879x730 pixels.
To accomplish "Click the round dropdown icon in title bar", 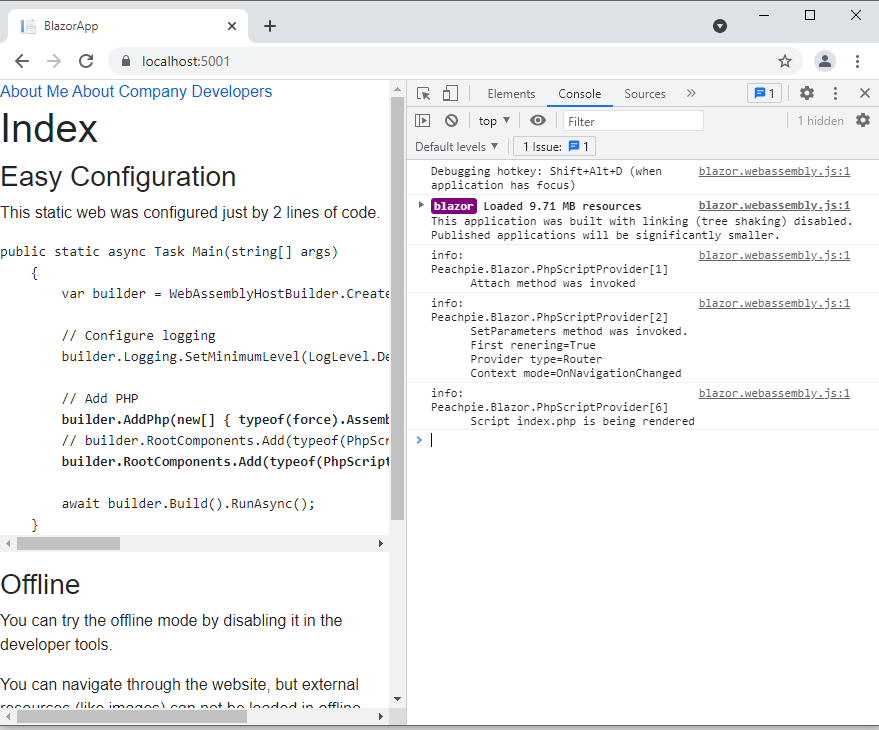I will 720,26.
